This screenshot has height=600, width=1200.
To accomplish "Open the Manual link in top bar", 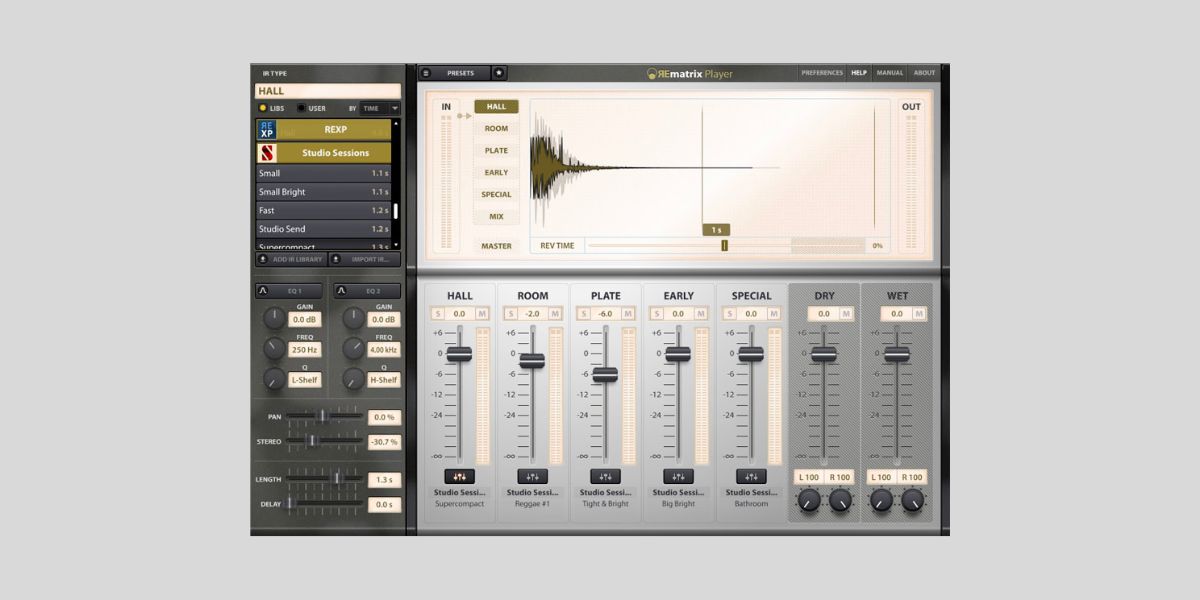I will [x=890, y=73].
